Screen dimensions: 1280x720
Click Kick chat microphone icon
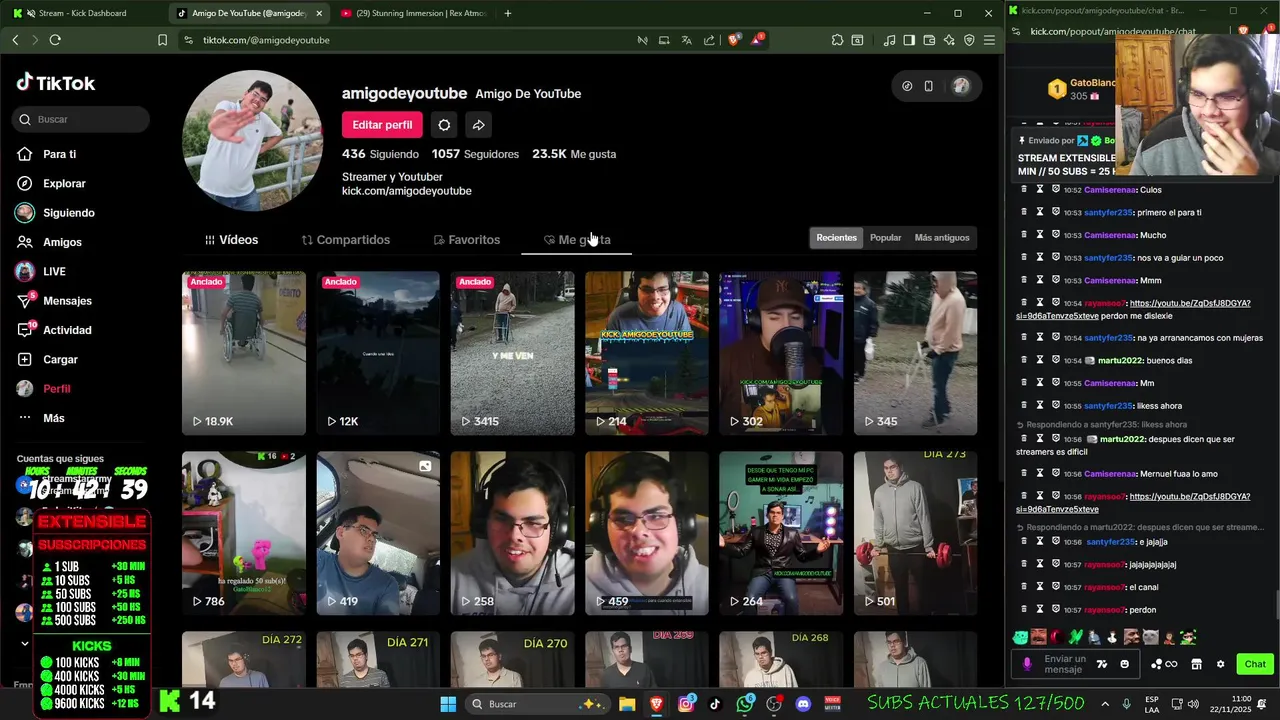point(1026,664)
